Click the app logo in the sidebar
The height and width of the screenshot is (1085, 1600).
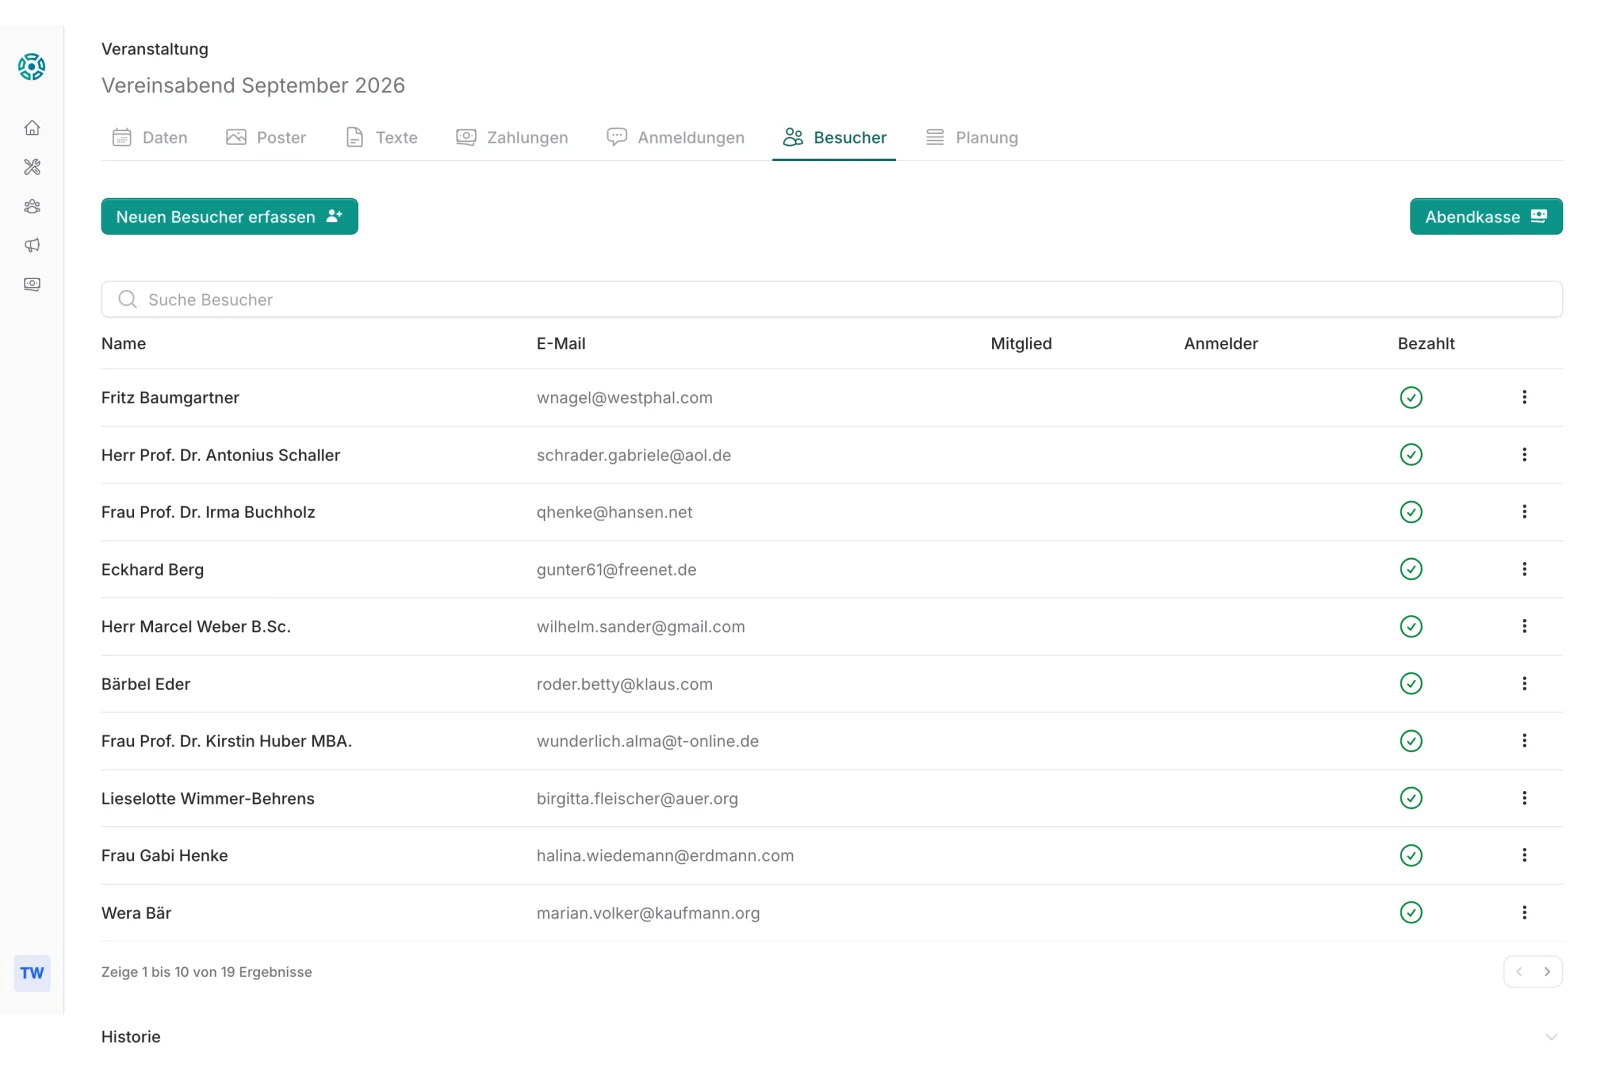[32, 67]
